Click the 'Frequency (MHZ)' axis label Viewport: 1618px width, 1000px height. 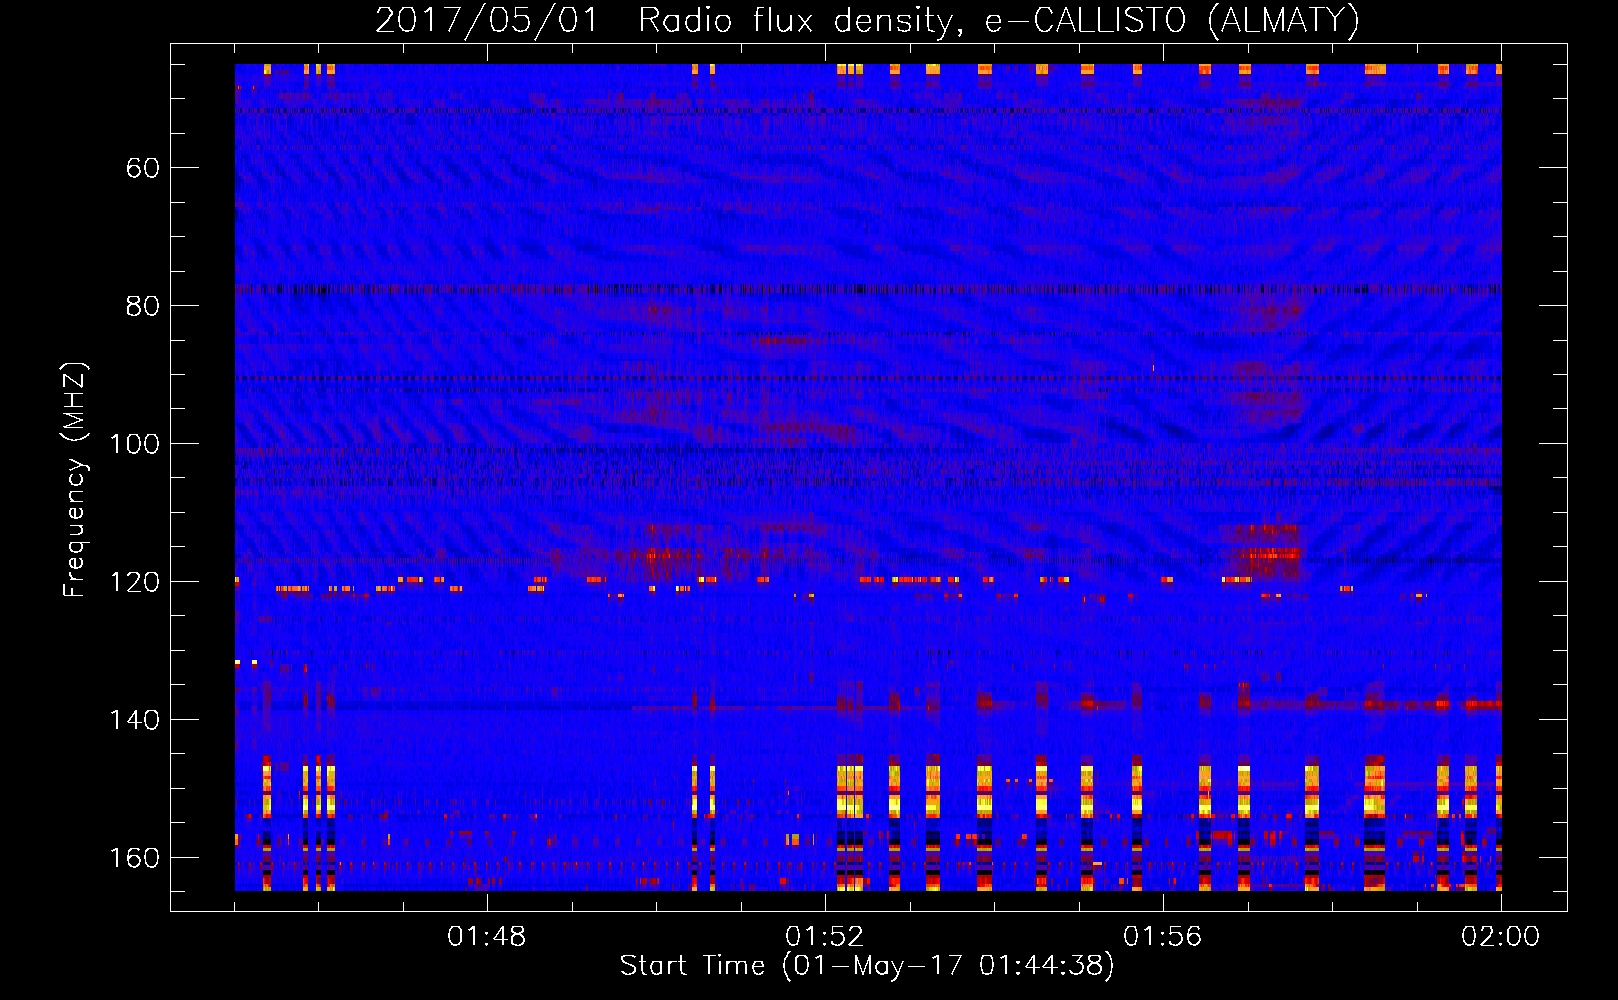coord(74,479)
